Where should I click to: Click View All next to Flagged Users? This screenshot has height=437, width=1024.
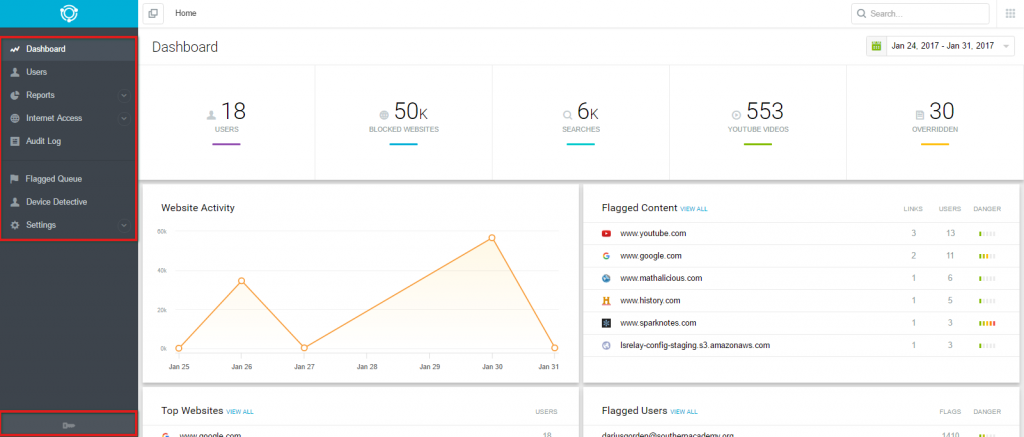(x=684, y=412)
